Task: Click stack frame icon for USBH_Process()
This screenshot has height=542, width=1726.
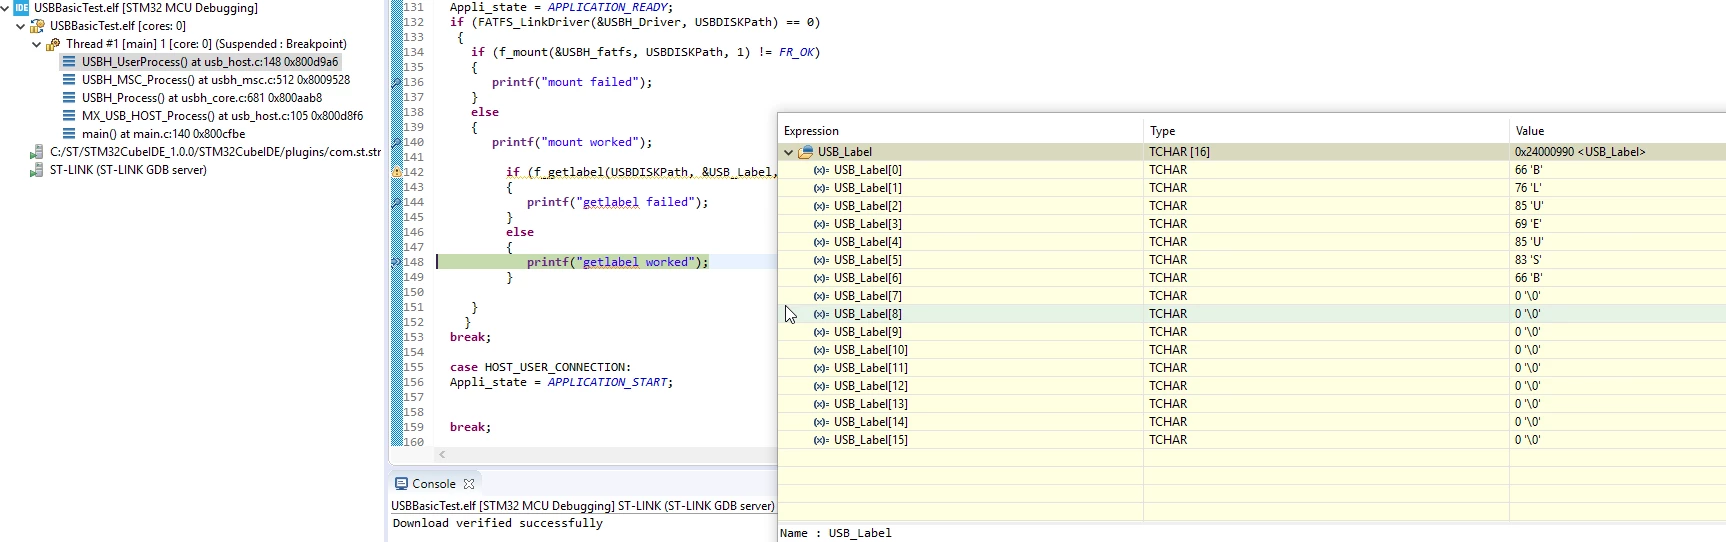Action: pos(69,98)
